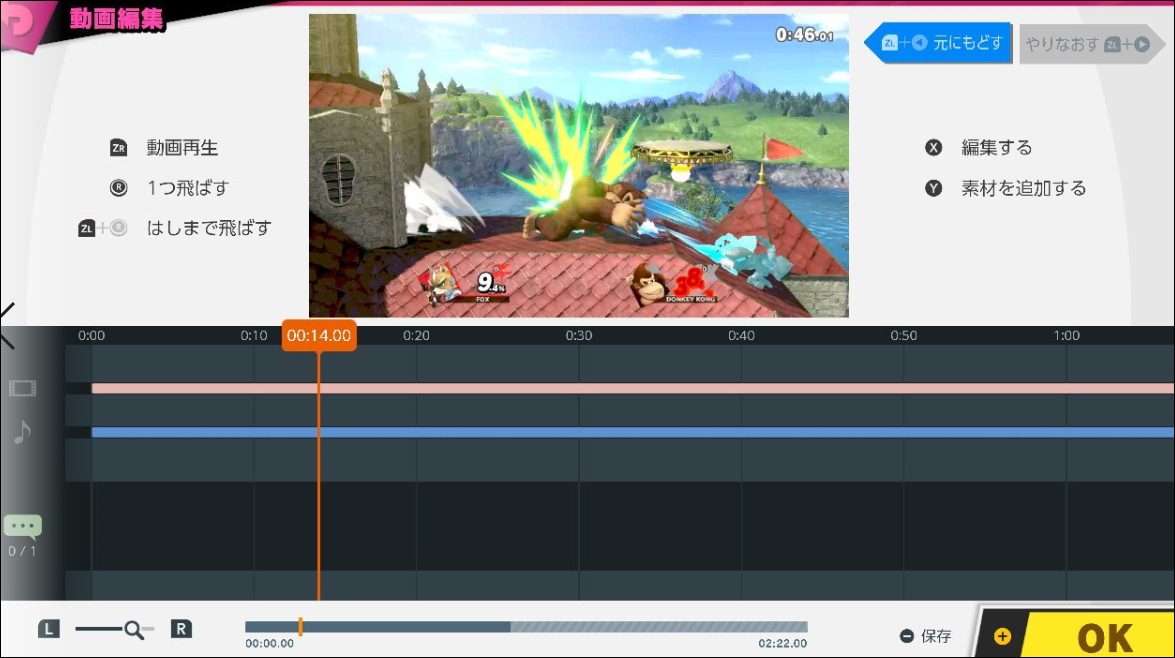Click the 00:00.00 start time label

pyautogui.click(x=270, y=644)
